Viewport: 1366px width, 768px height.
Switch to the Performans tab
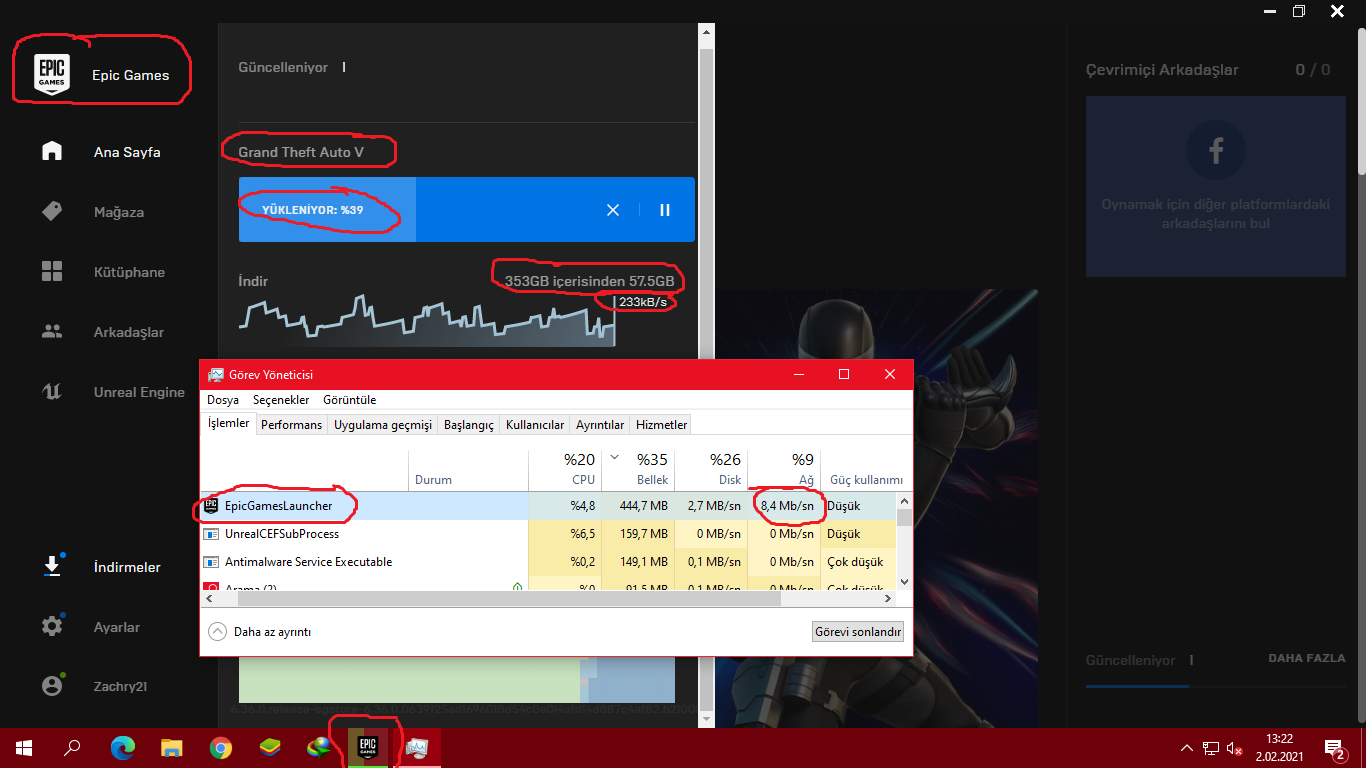coord(292,425)
